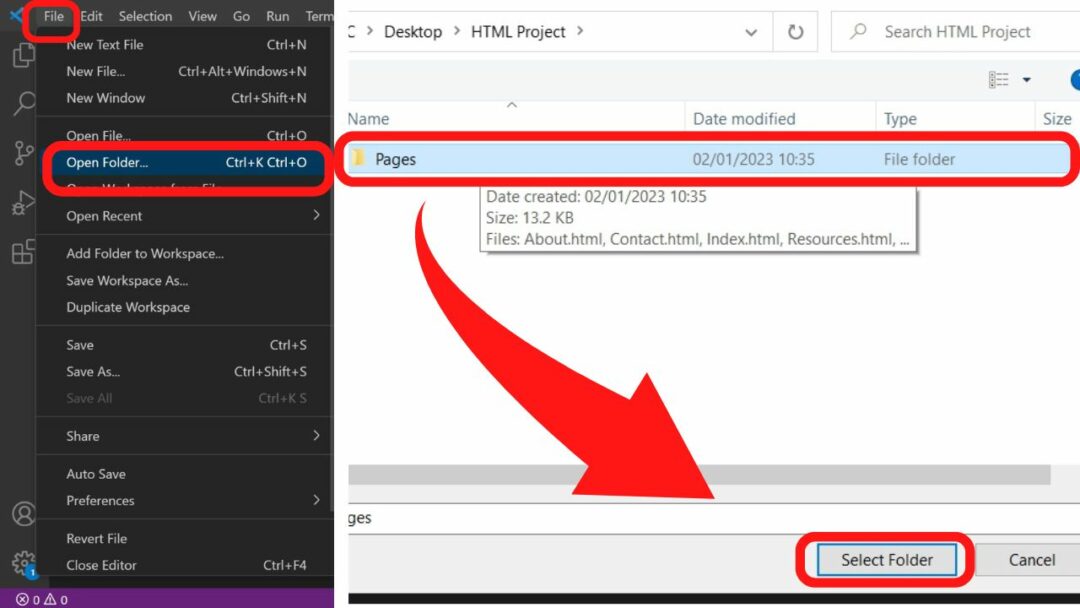The image size is (1080, 608).
Task: Click the horizontal scrollbar in file list
Action: [x=700, y=475]
